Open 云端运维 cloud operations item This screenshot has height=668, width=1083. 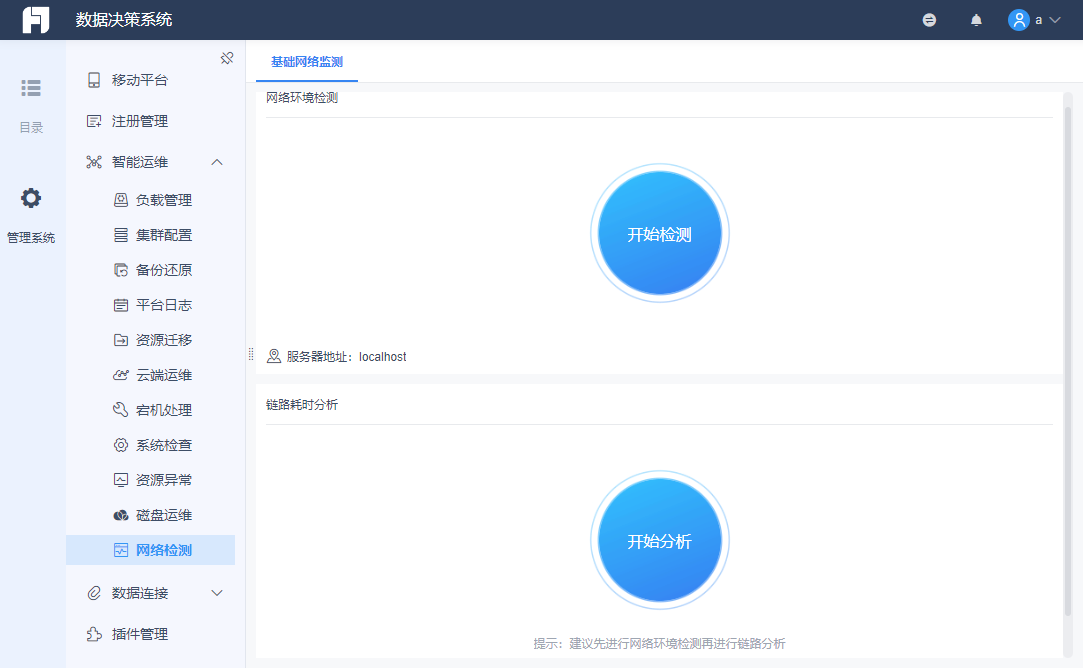(x=152, y=375)
